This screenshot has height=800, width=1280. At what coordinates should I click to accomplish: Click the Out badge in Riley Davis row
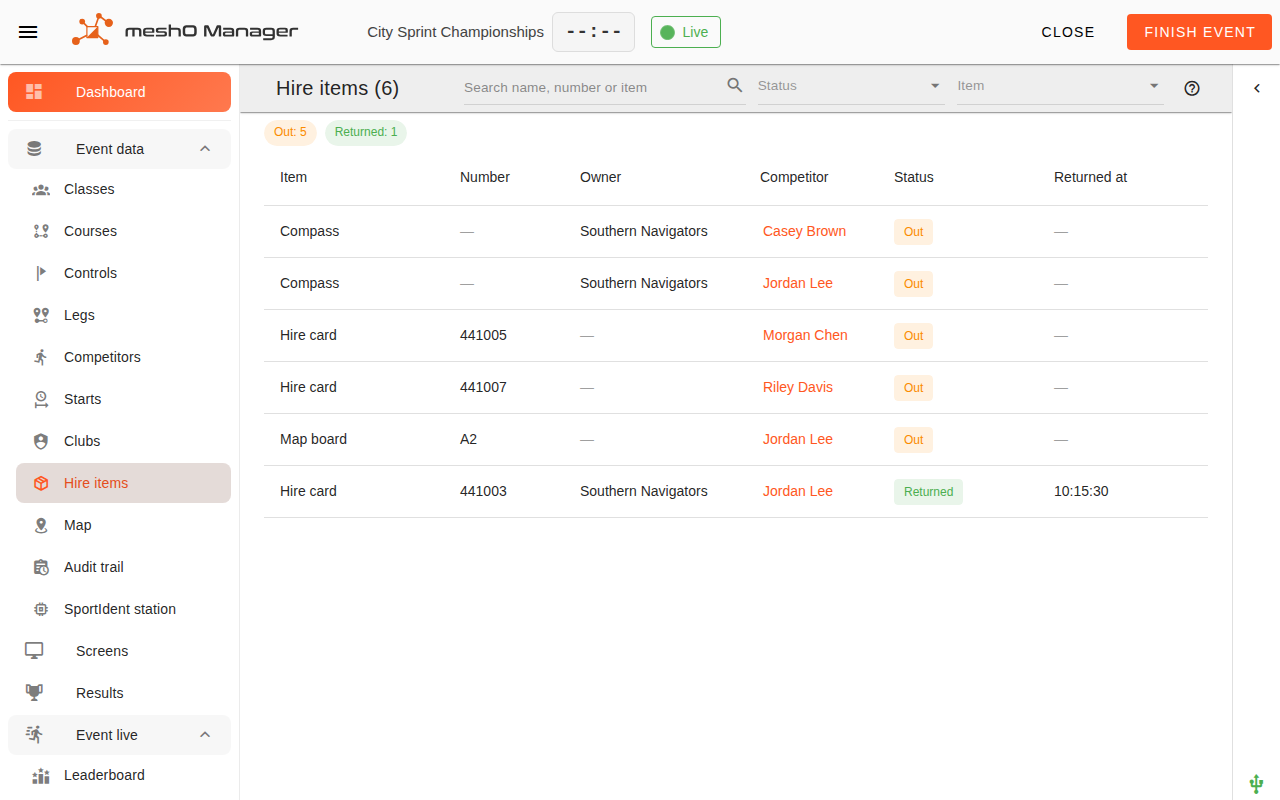pyautogui.click(x=913, y=387)
